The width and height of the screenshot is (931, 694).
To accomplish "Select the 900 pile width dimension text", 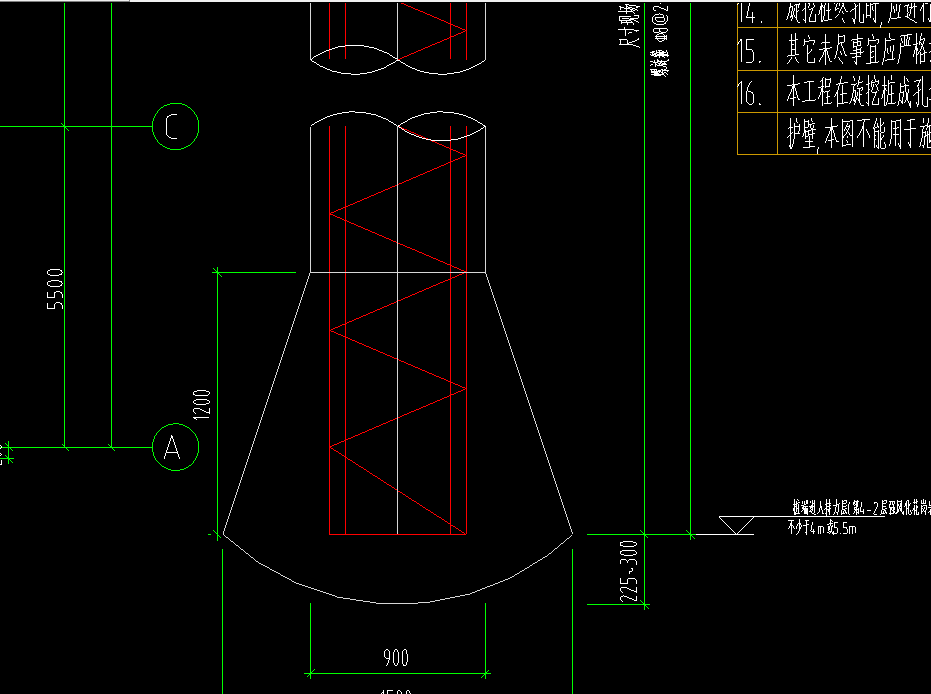I will pyautogui.click(x=396, y=658).
